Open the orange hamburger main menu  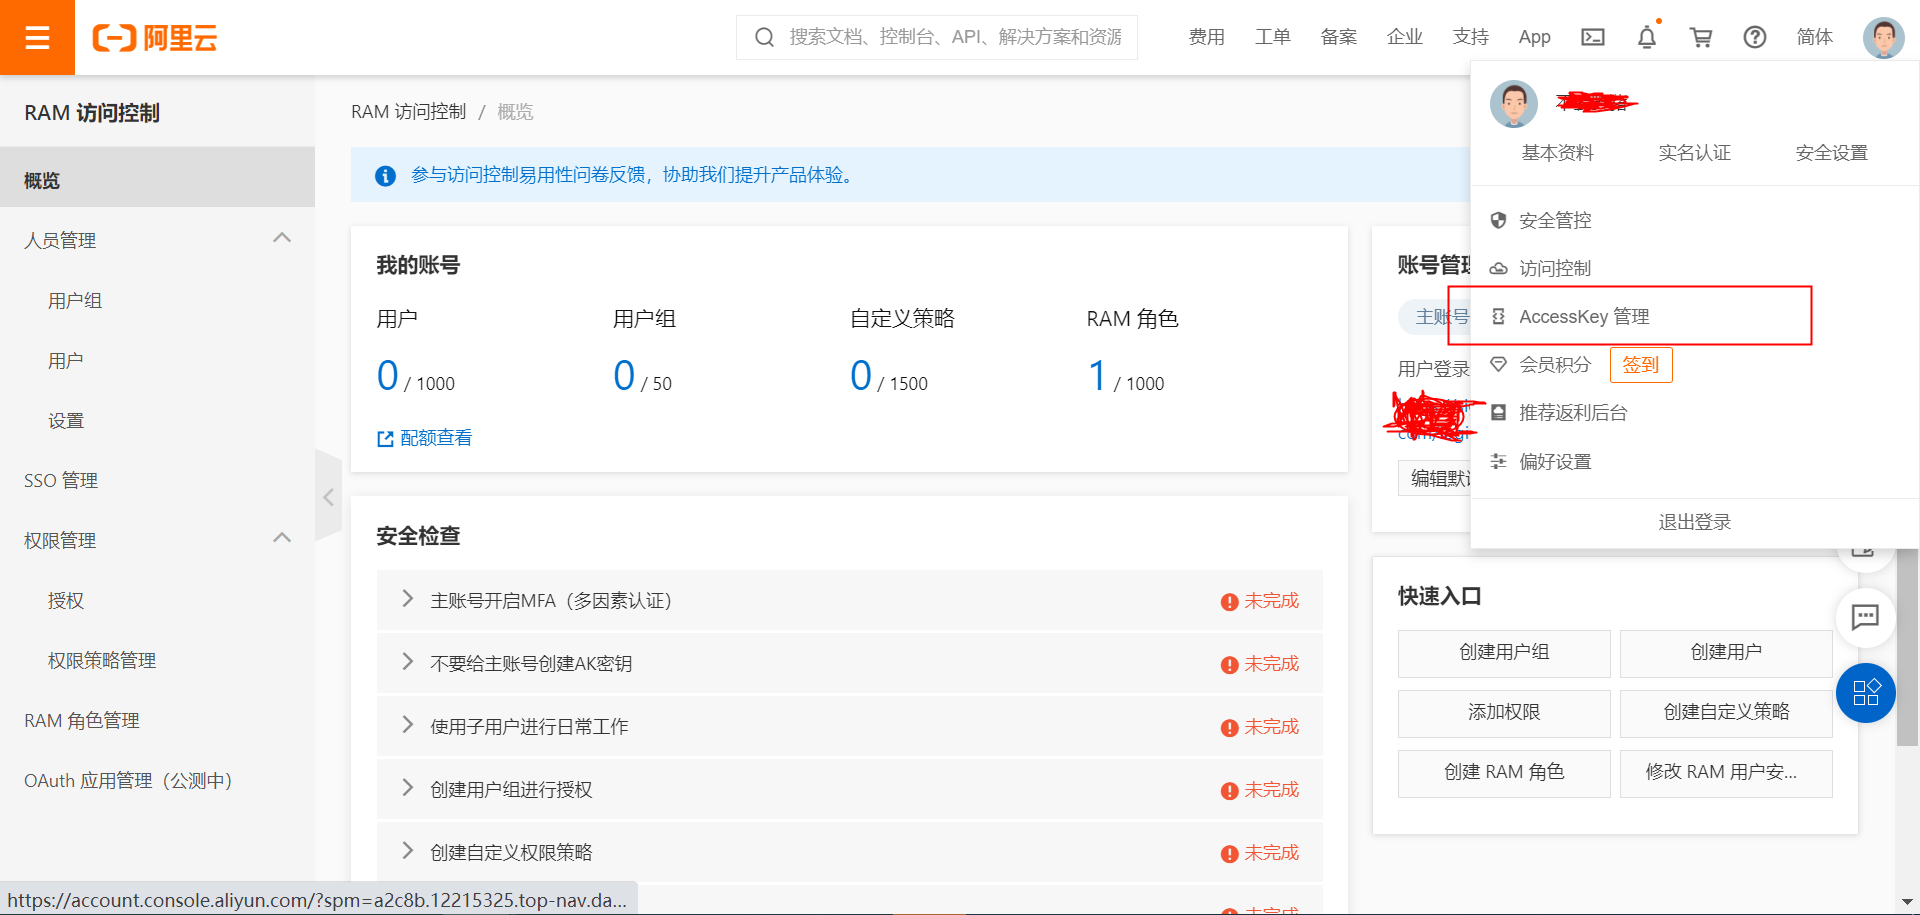click(37, 37)
